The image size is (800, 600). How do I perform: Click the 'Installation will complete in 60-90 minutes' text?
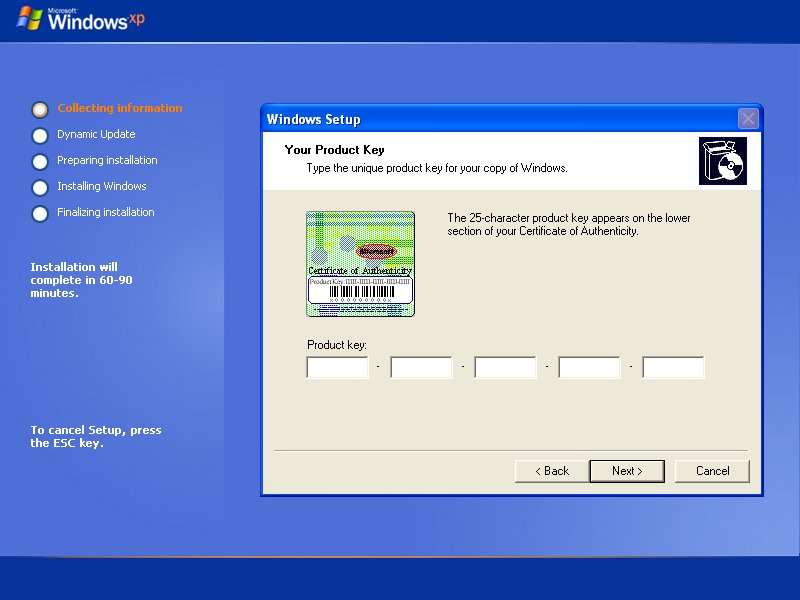pos(81,280)
